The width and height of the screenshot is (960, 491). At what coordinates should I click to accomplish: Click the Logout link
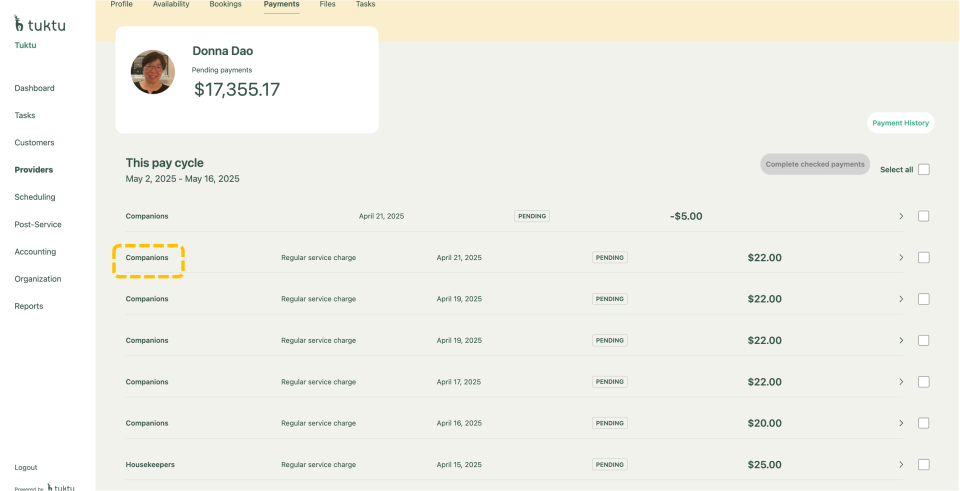[26, 467]
